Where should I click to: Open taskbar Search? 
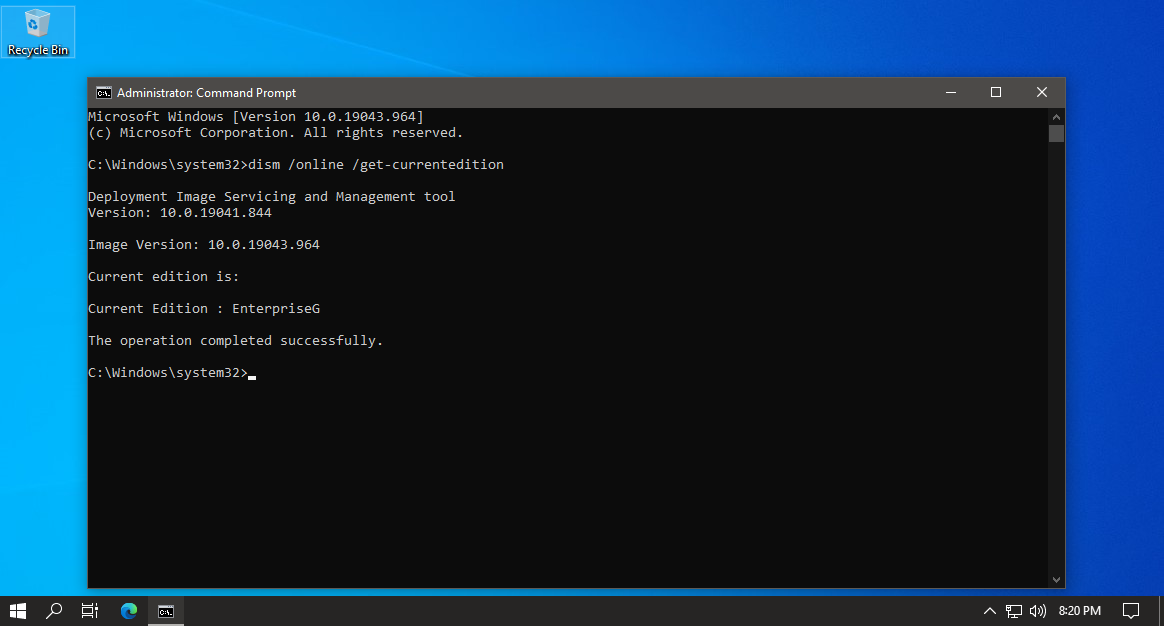[53, 610]
